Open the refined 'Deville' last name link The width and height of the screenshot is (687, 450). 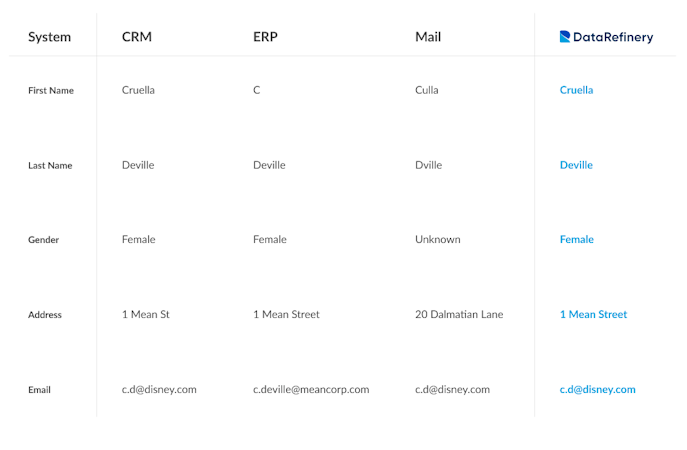click(576, 165)
